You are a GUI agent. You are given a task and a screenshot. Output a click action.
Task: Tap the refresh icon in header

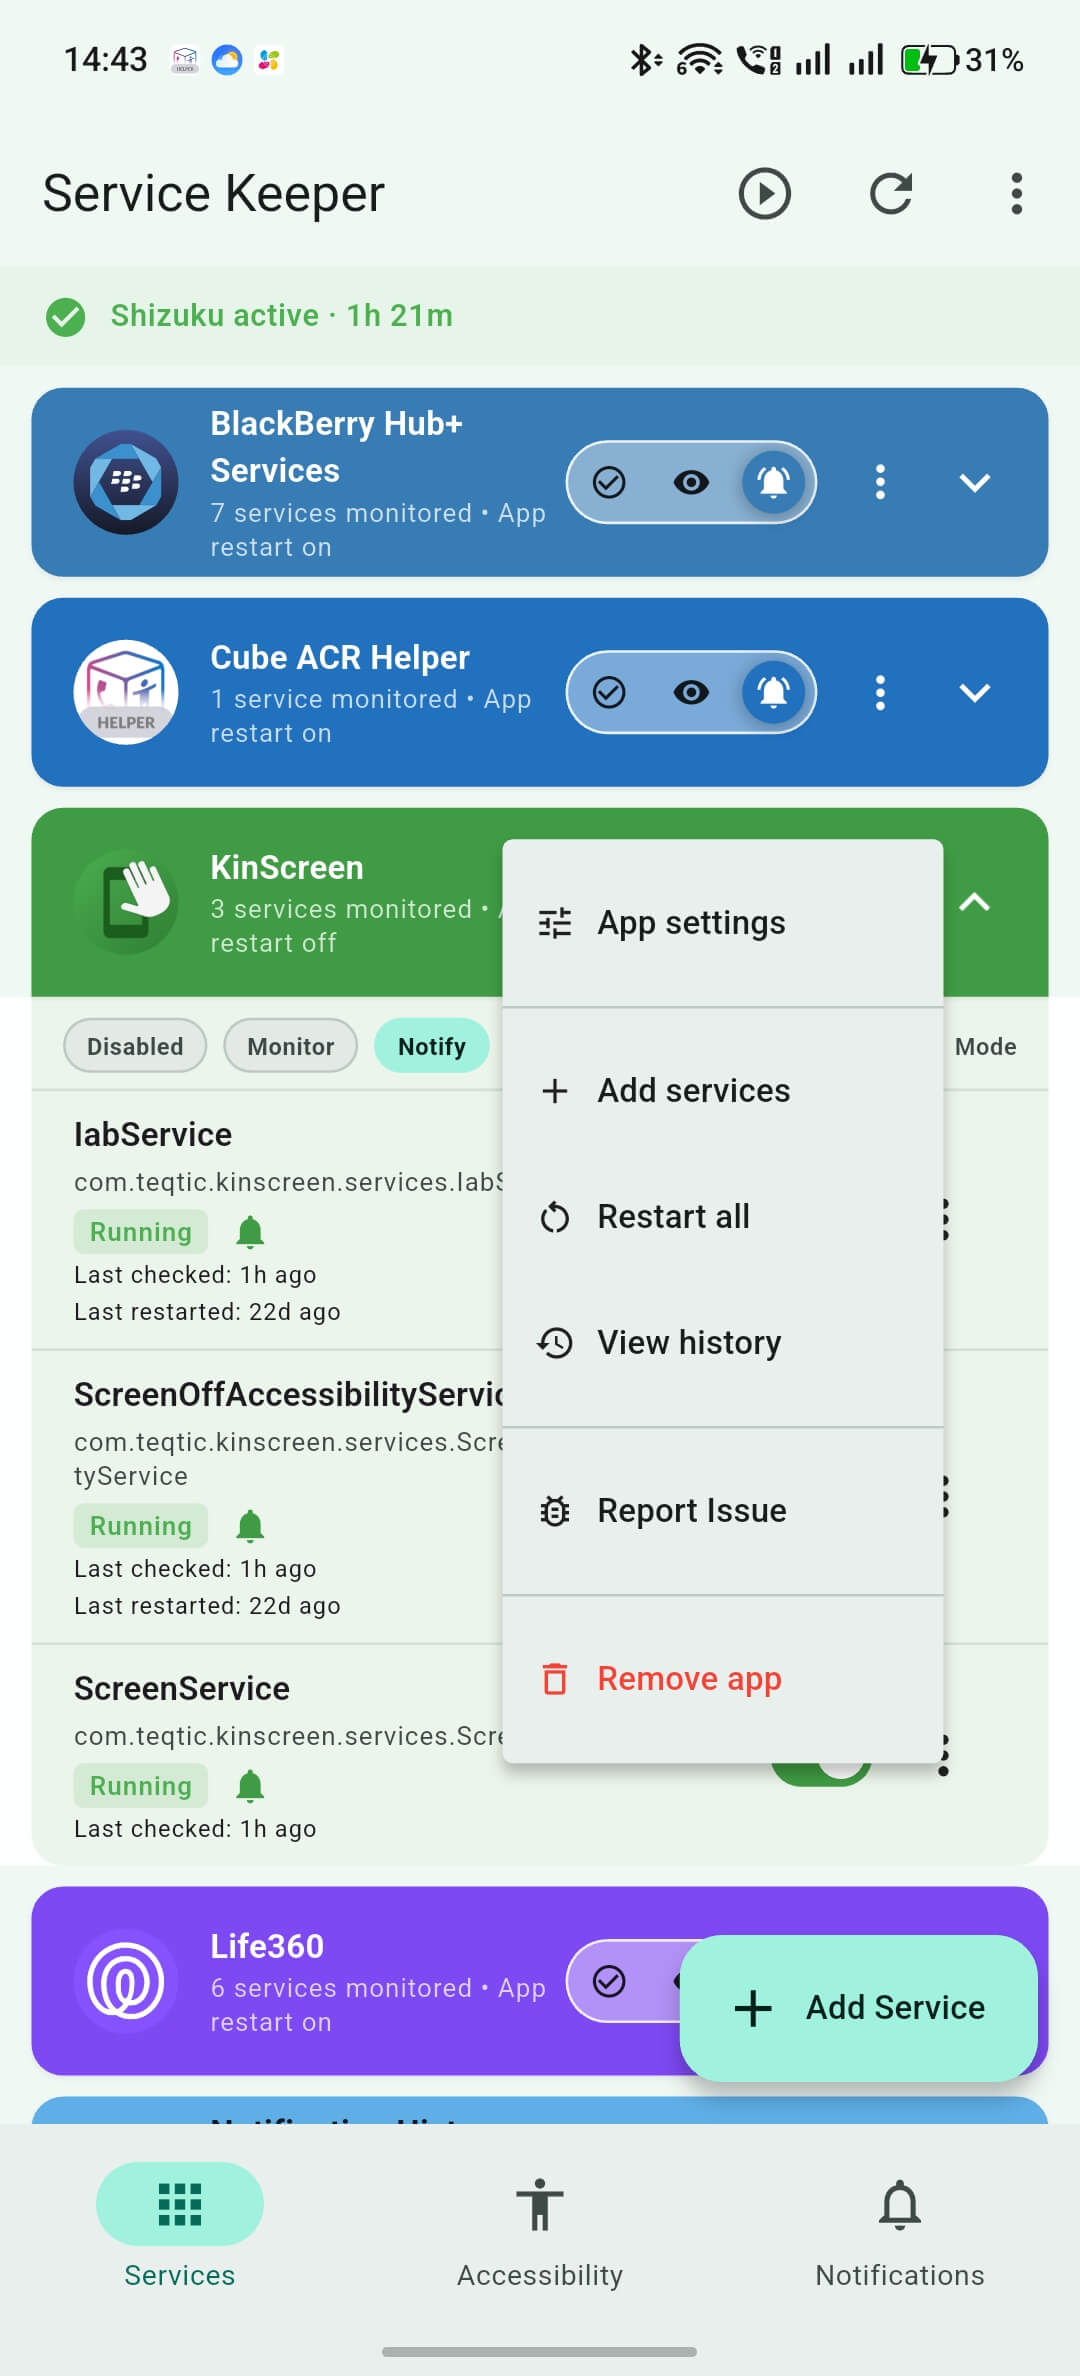[891, 193]
